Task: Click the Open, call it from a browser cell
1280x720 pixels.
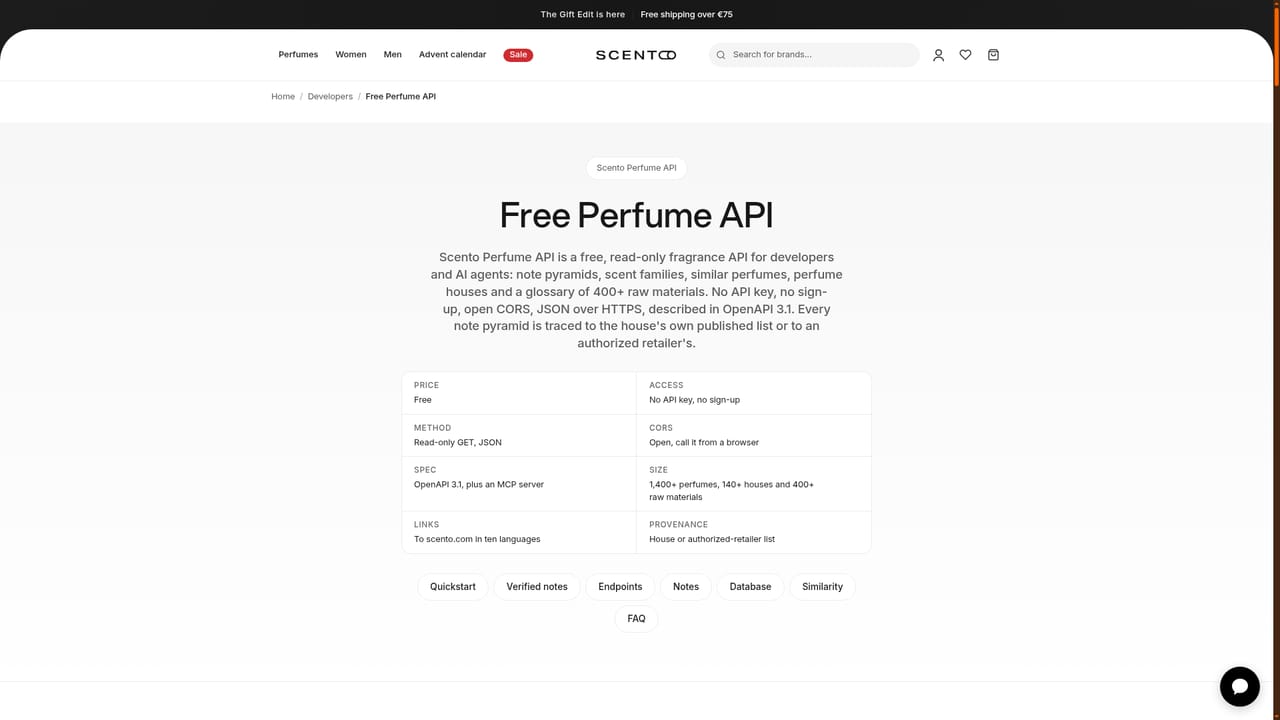Action: (x=754, y=435)
